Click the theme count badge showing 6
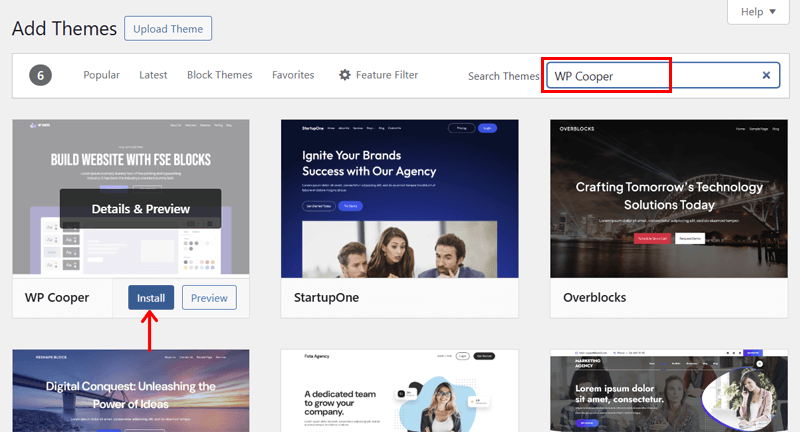The width and height of the screenshot is (800, 432). (40, 75)
